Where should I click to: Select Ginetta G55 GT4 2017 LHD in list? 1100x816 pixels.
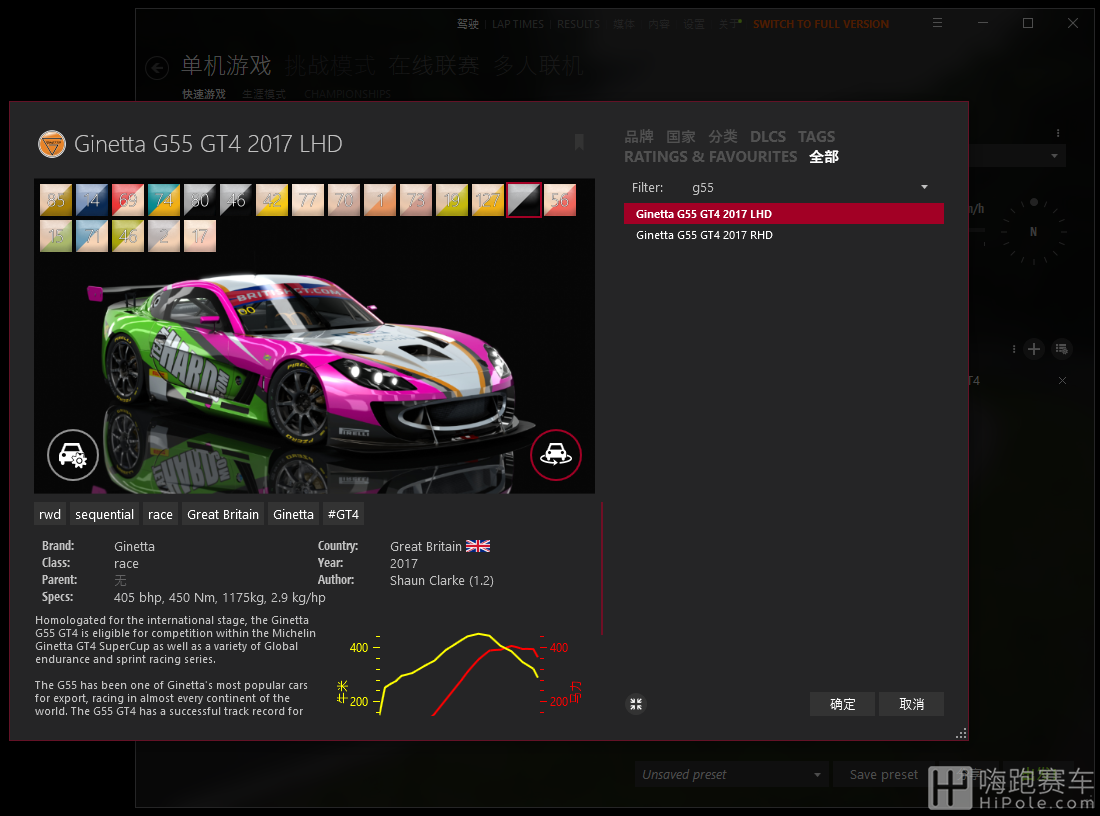(784, 214)
